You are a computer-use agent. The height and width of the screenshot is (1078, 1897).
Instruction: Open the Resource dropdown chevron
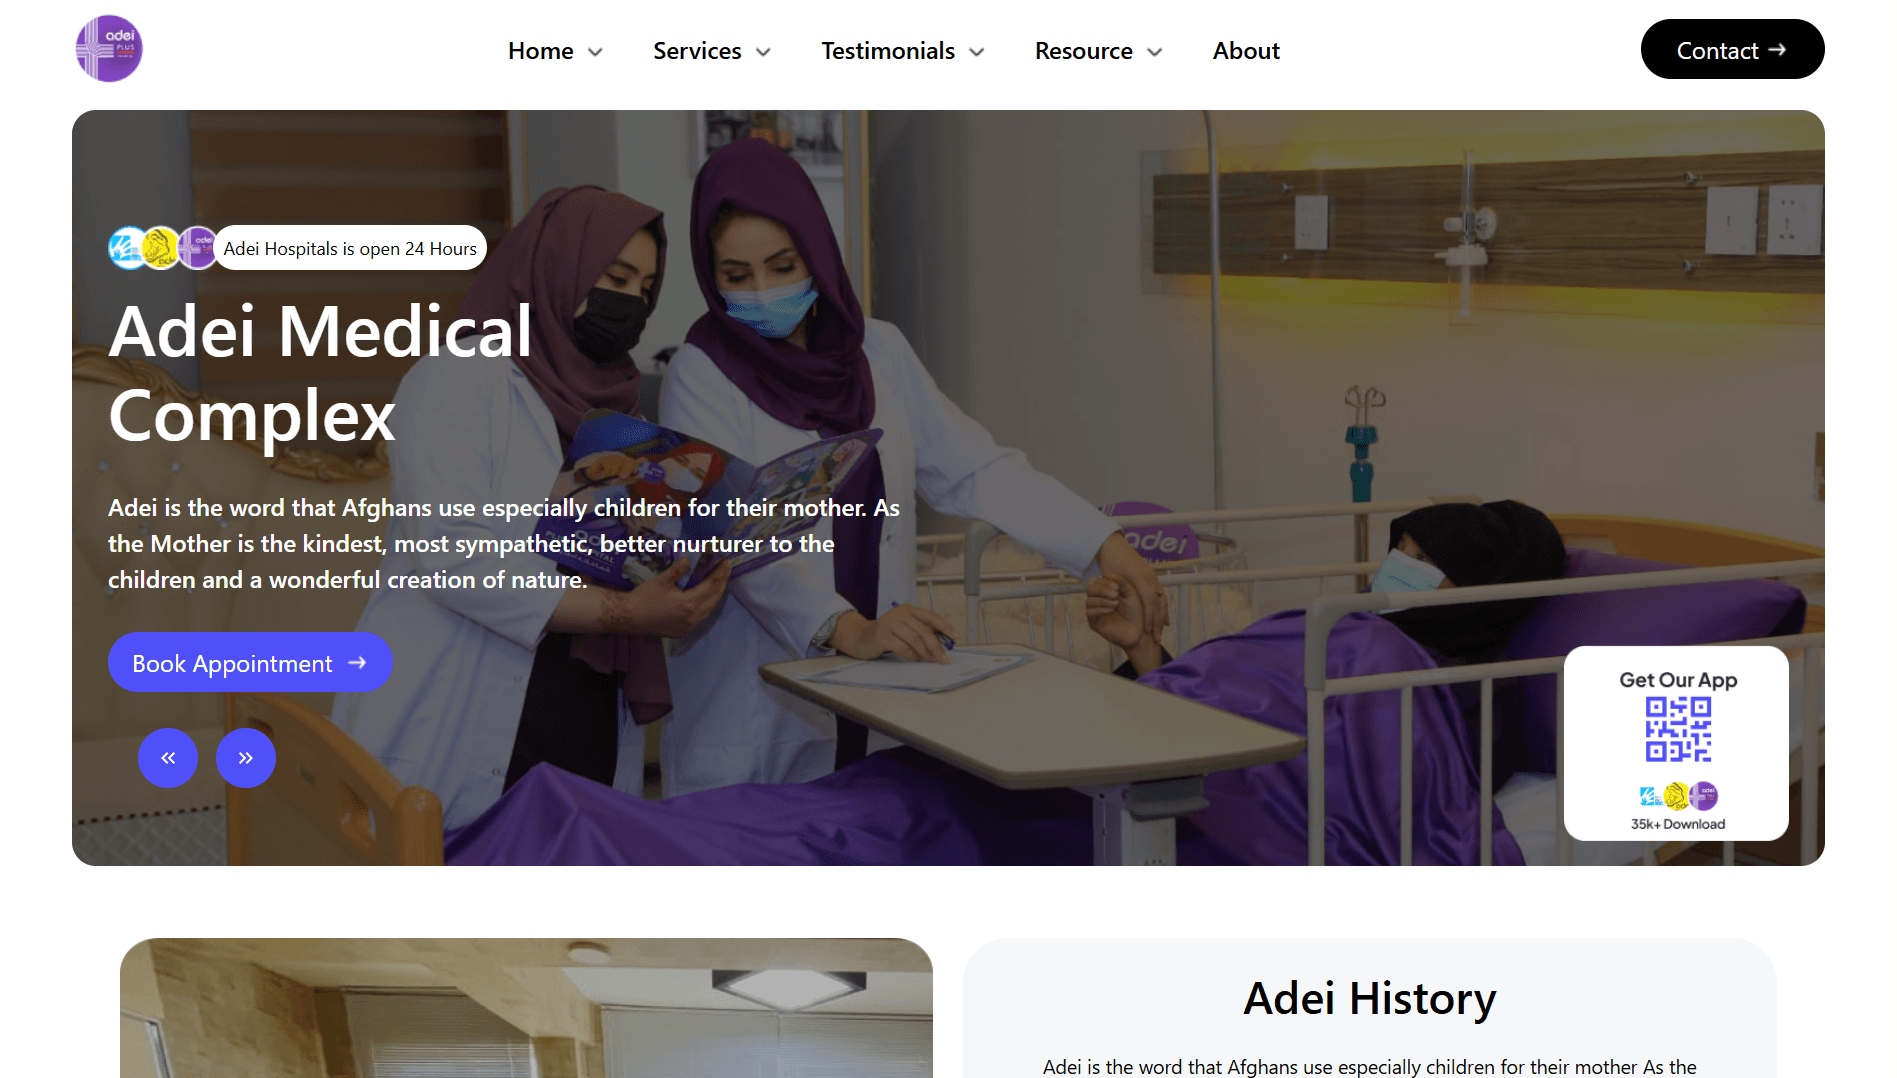tap(1155, 52)
